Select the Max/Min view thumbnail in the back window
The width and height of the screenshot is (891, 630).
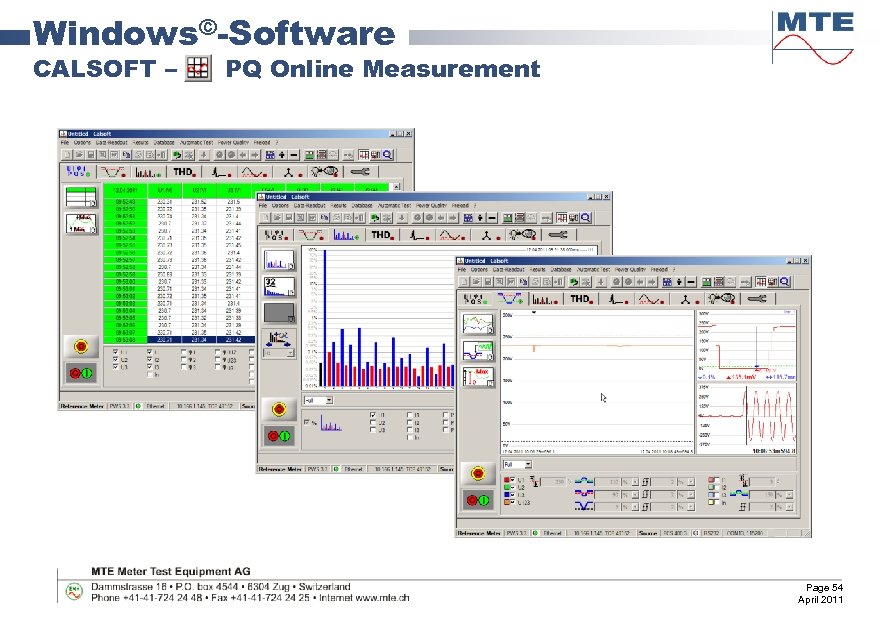tap(81, 223)
